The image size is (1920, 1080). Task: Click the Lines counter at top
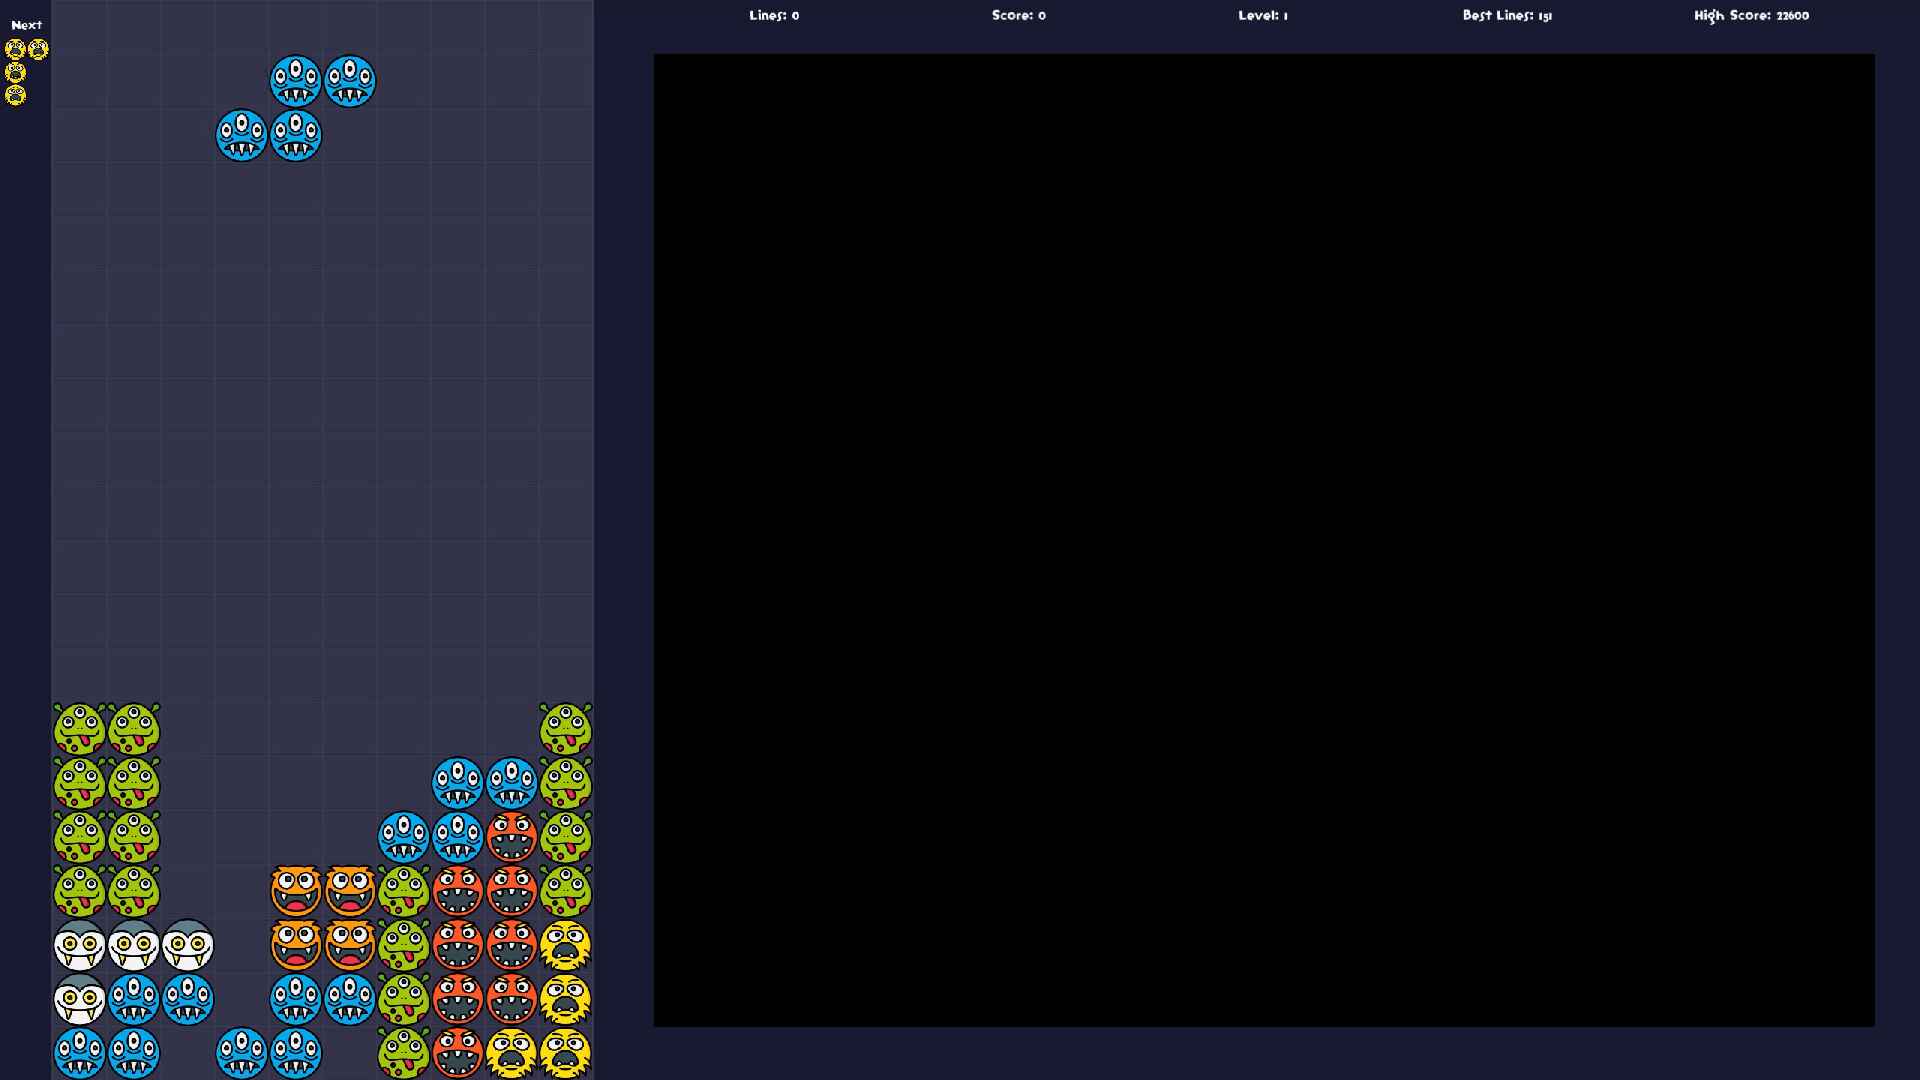[774, 16]
